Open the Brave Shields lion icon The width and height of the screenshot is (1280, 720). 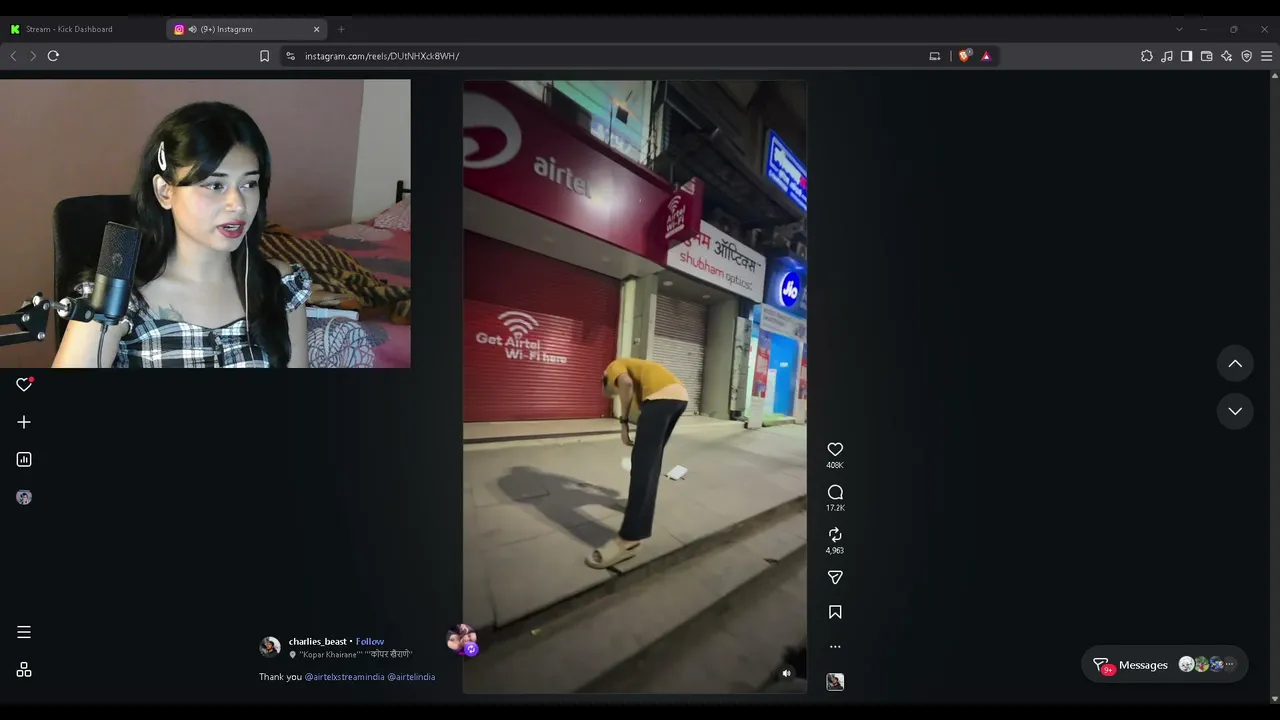tap(964, 56)
